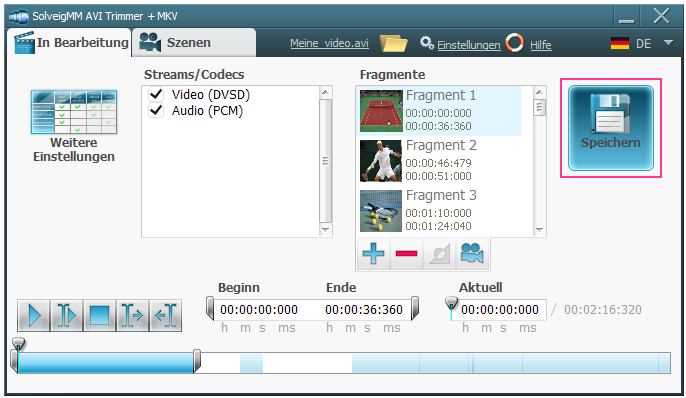686x398 pixels.
Task: Click the timeline playhead slider handle
Action: point(18,344)
